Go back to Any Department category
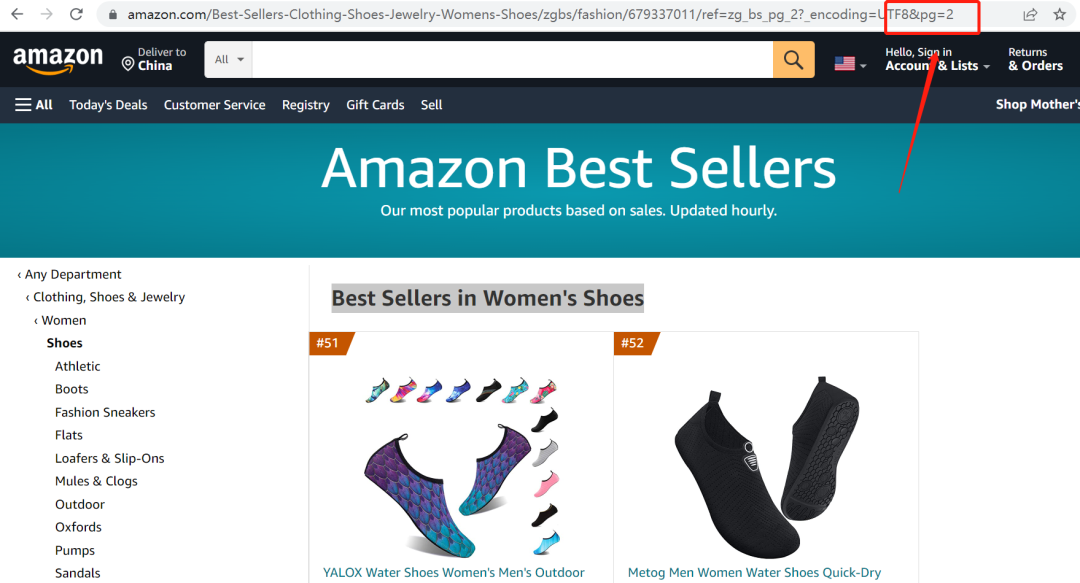The width and height of the screenshot is (1080, 583). [72, 274]
